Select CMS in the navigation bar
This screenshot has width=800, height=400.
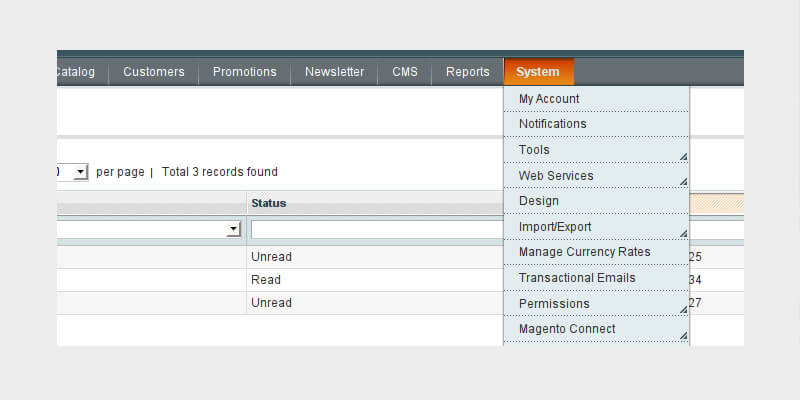coord(405,72)
